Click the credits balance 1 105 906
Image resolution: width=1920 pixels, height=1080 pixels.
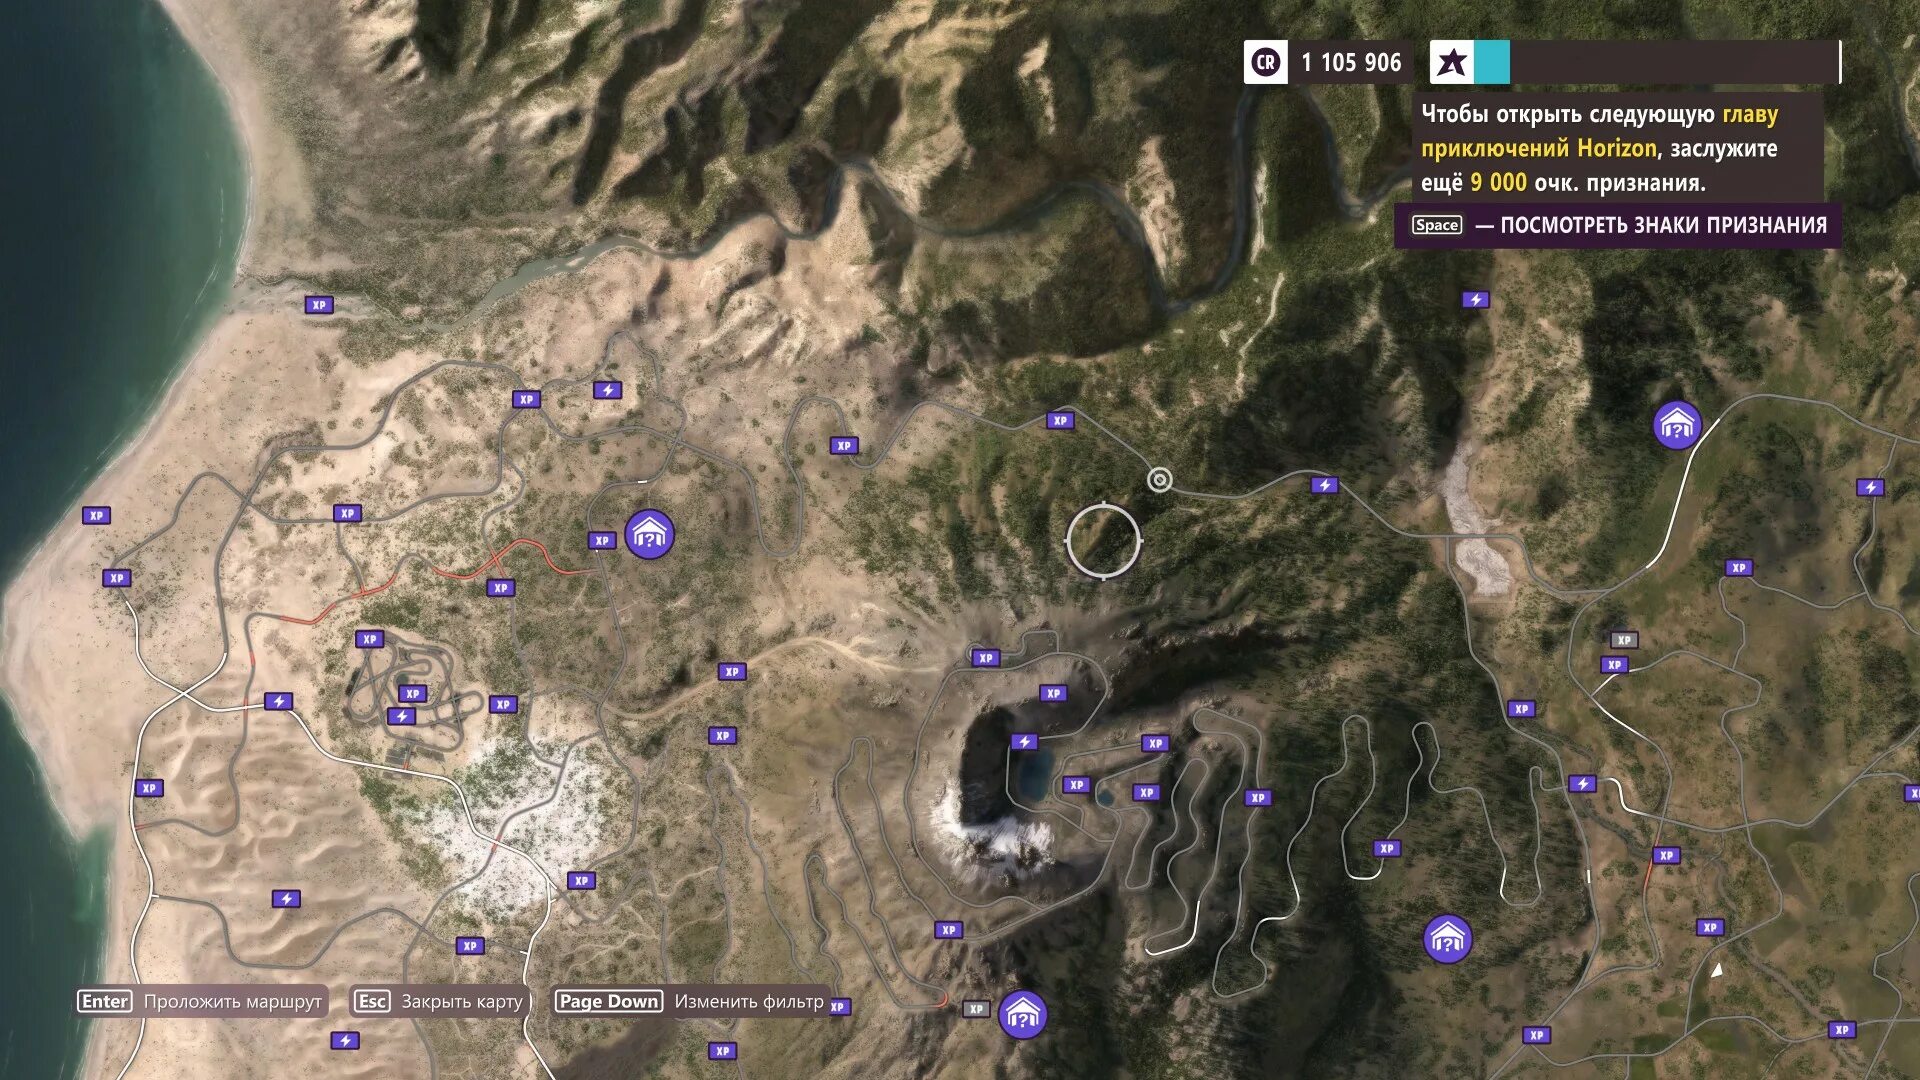[x=1351, y=62]
